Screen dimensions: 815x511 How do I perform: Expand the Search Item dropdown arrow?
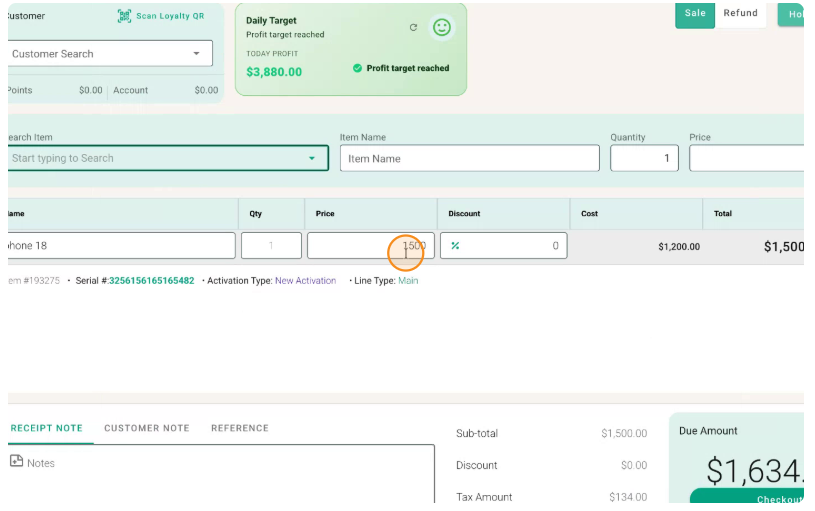312,158
